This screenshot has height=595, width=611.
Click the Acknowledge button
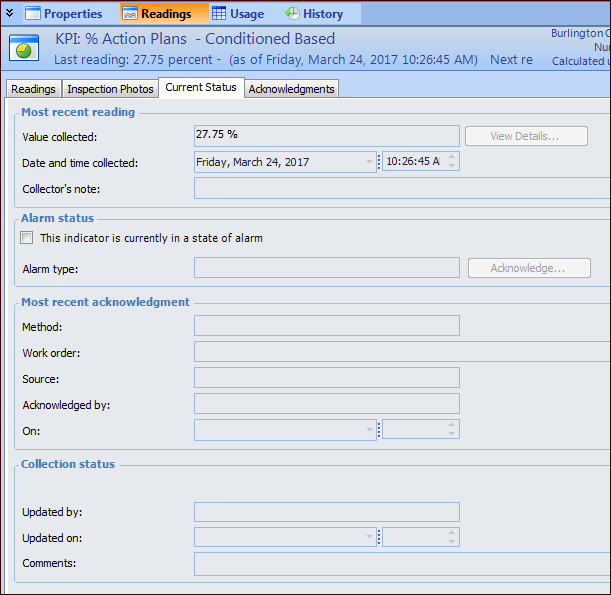(529, 268)
